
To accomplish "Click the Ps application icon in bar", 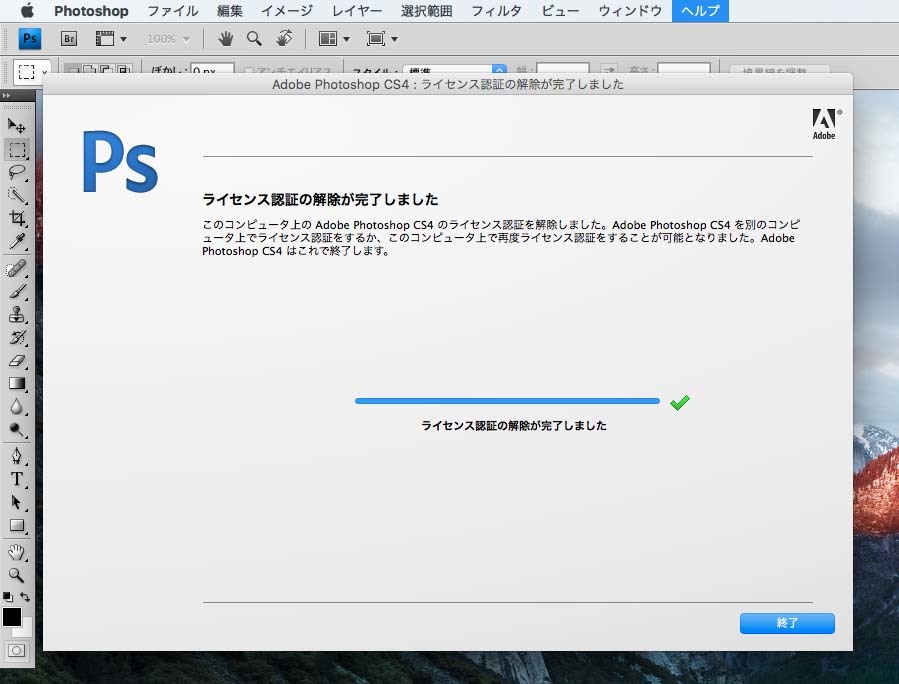I will 30,39.
